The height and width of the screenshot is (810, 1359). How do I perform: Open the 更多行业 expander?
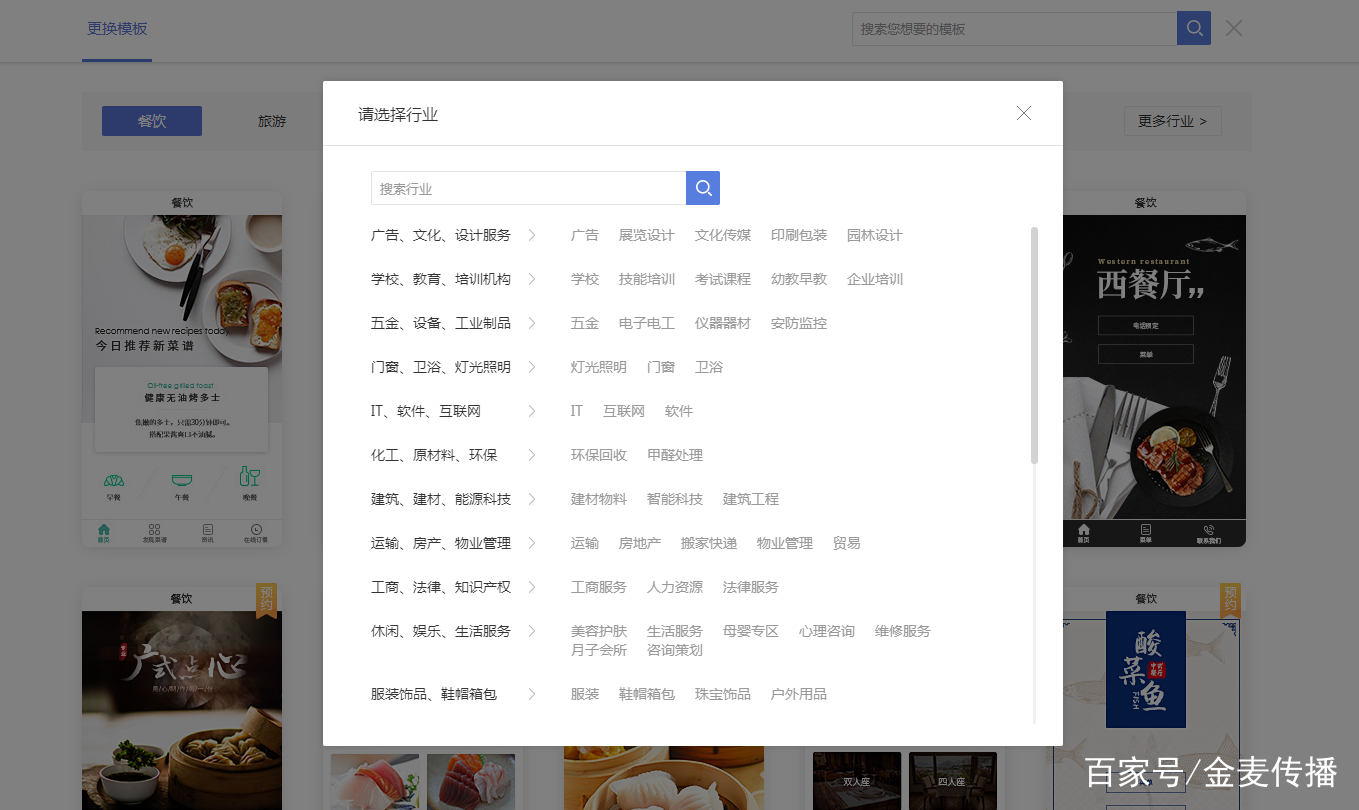pos(1171,120)
